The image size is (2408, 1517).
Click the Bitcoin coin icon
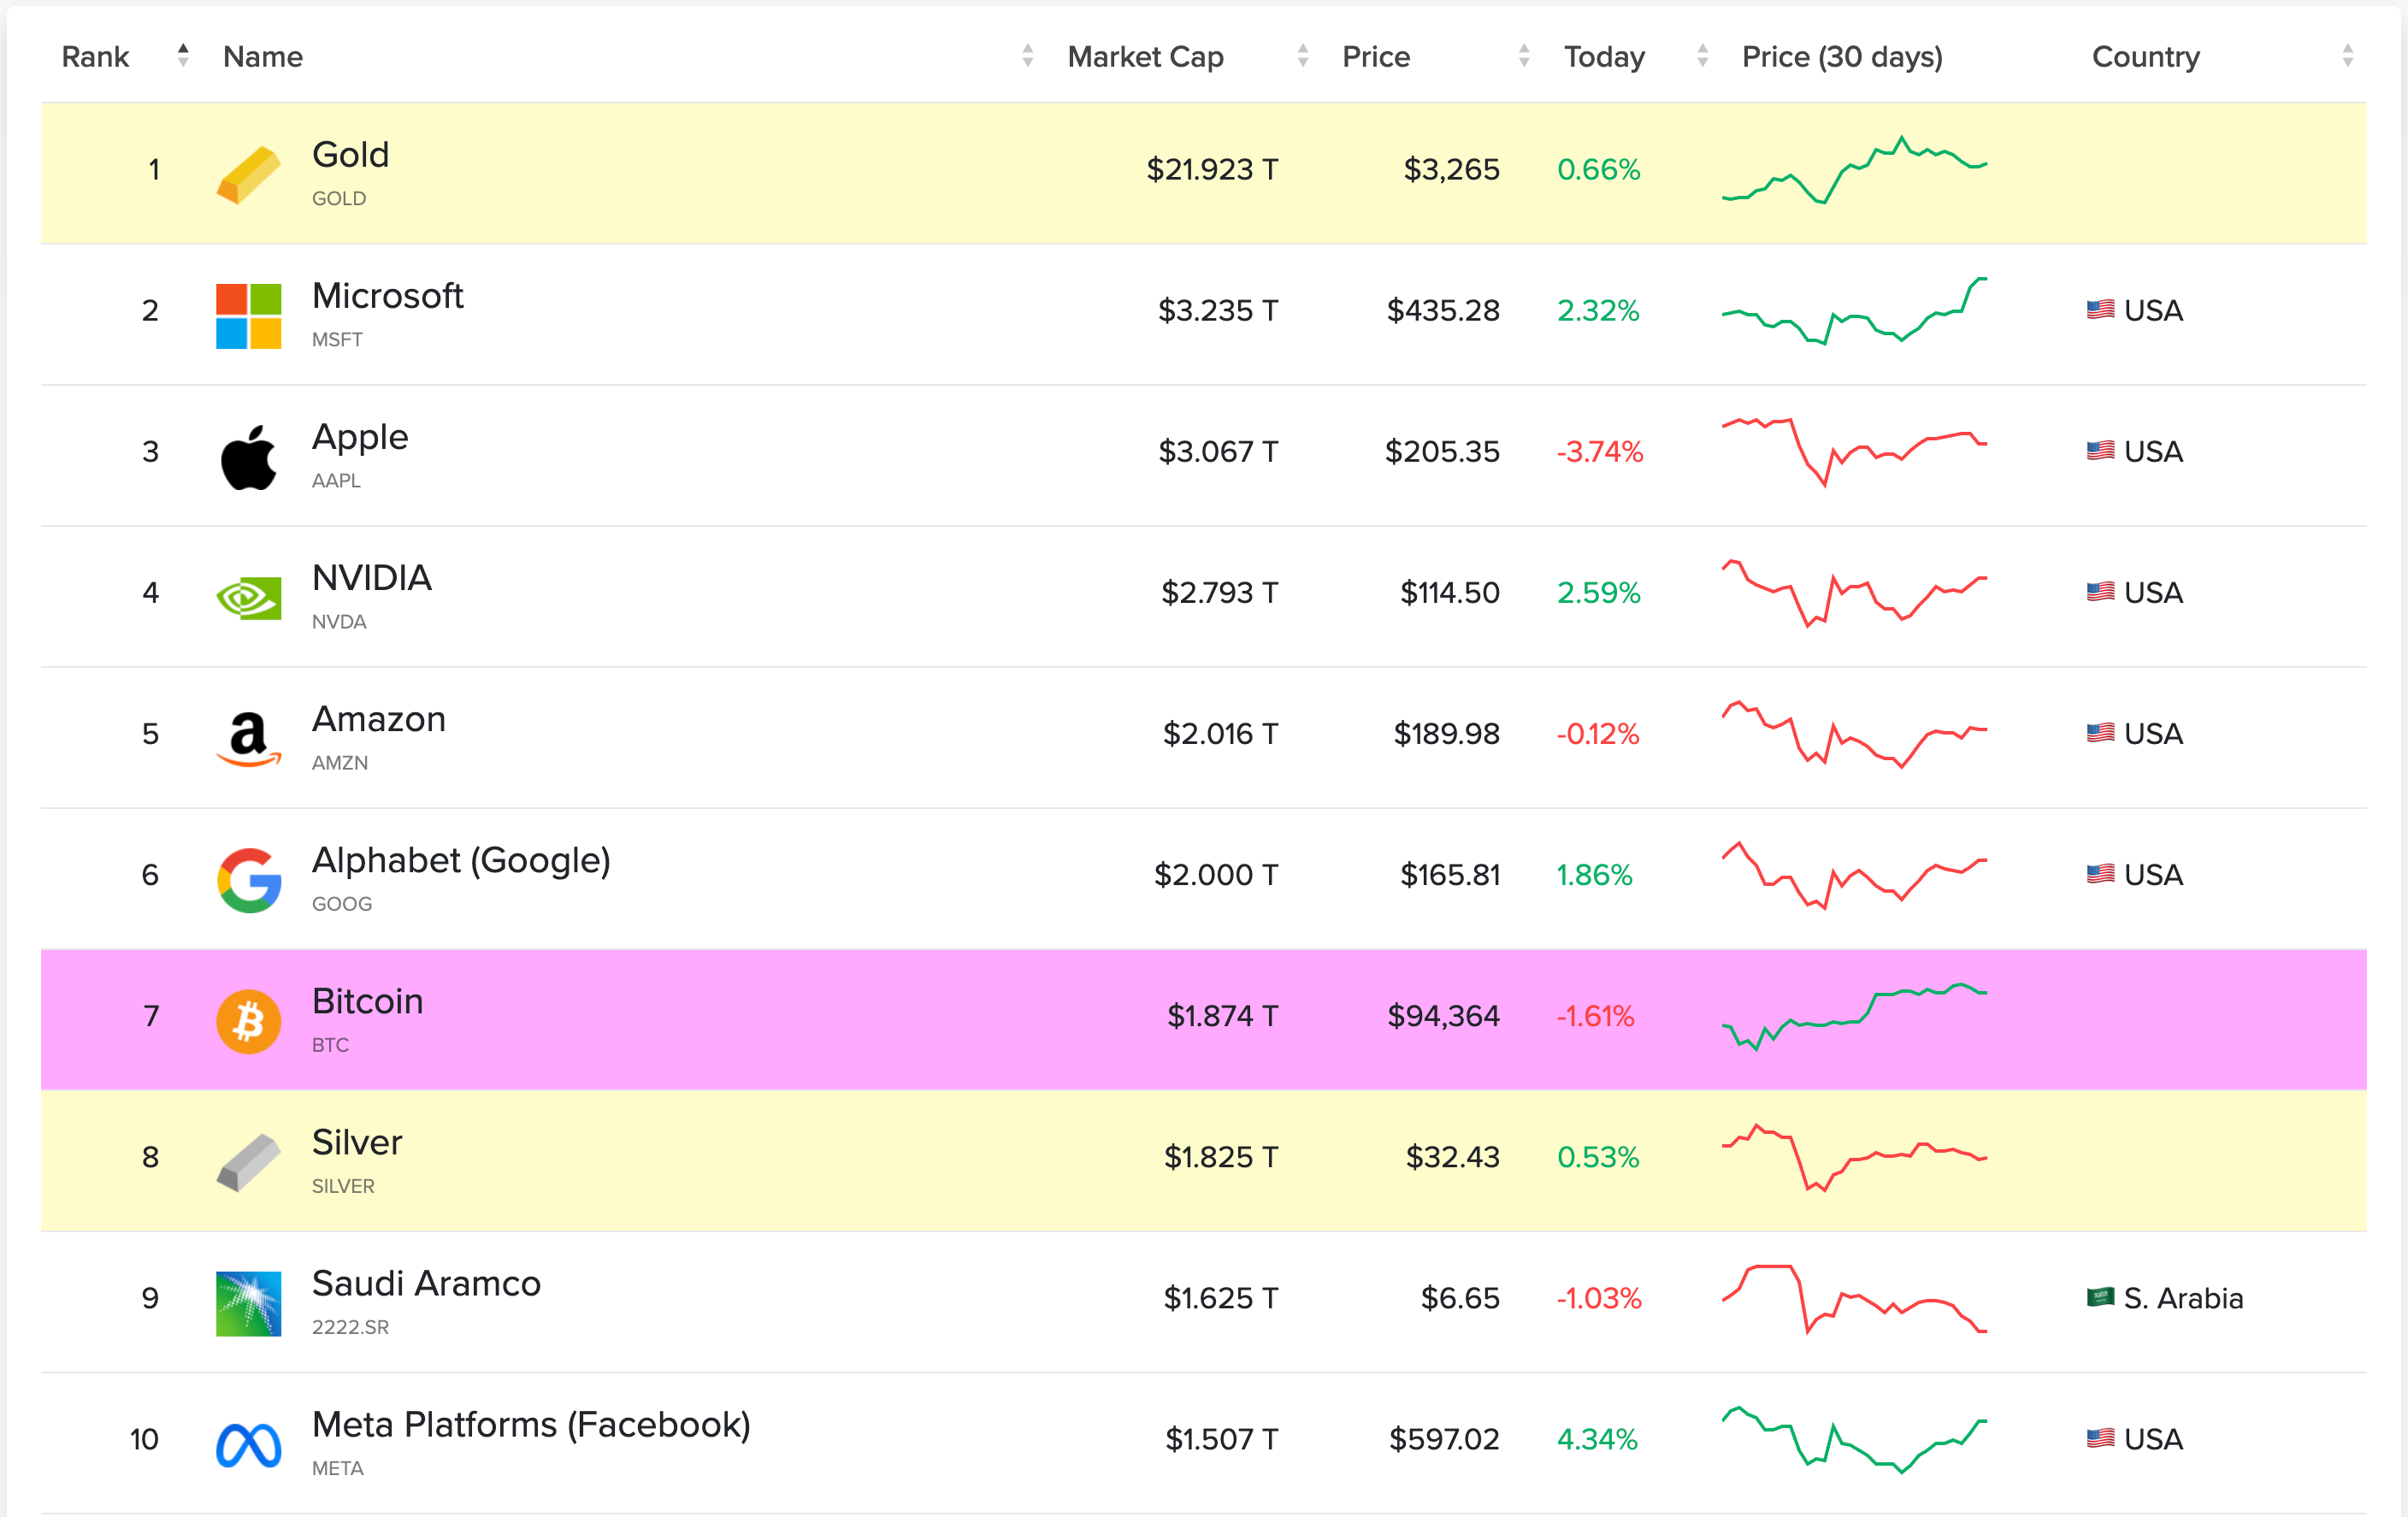click(248, 1021)
